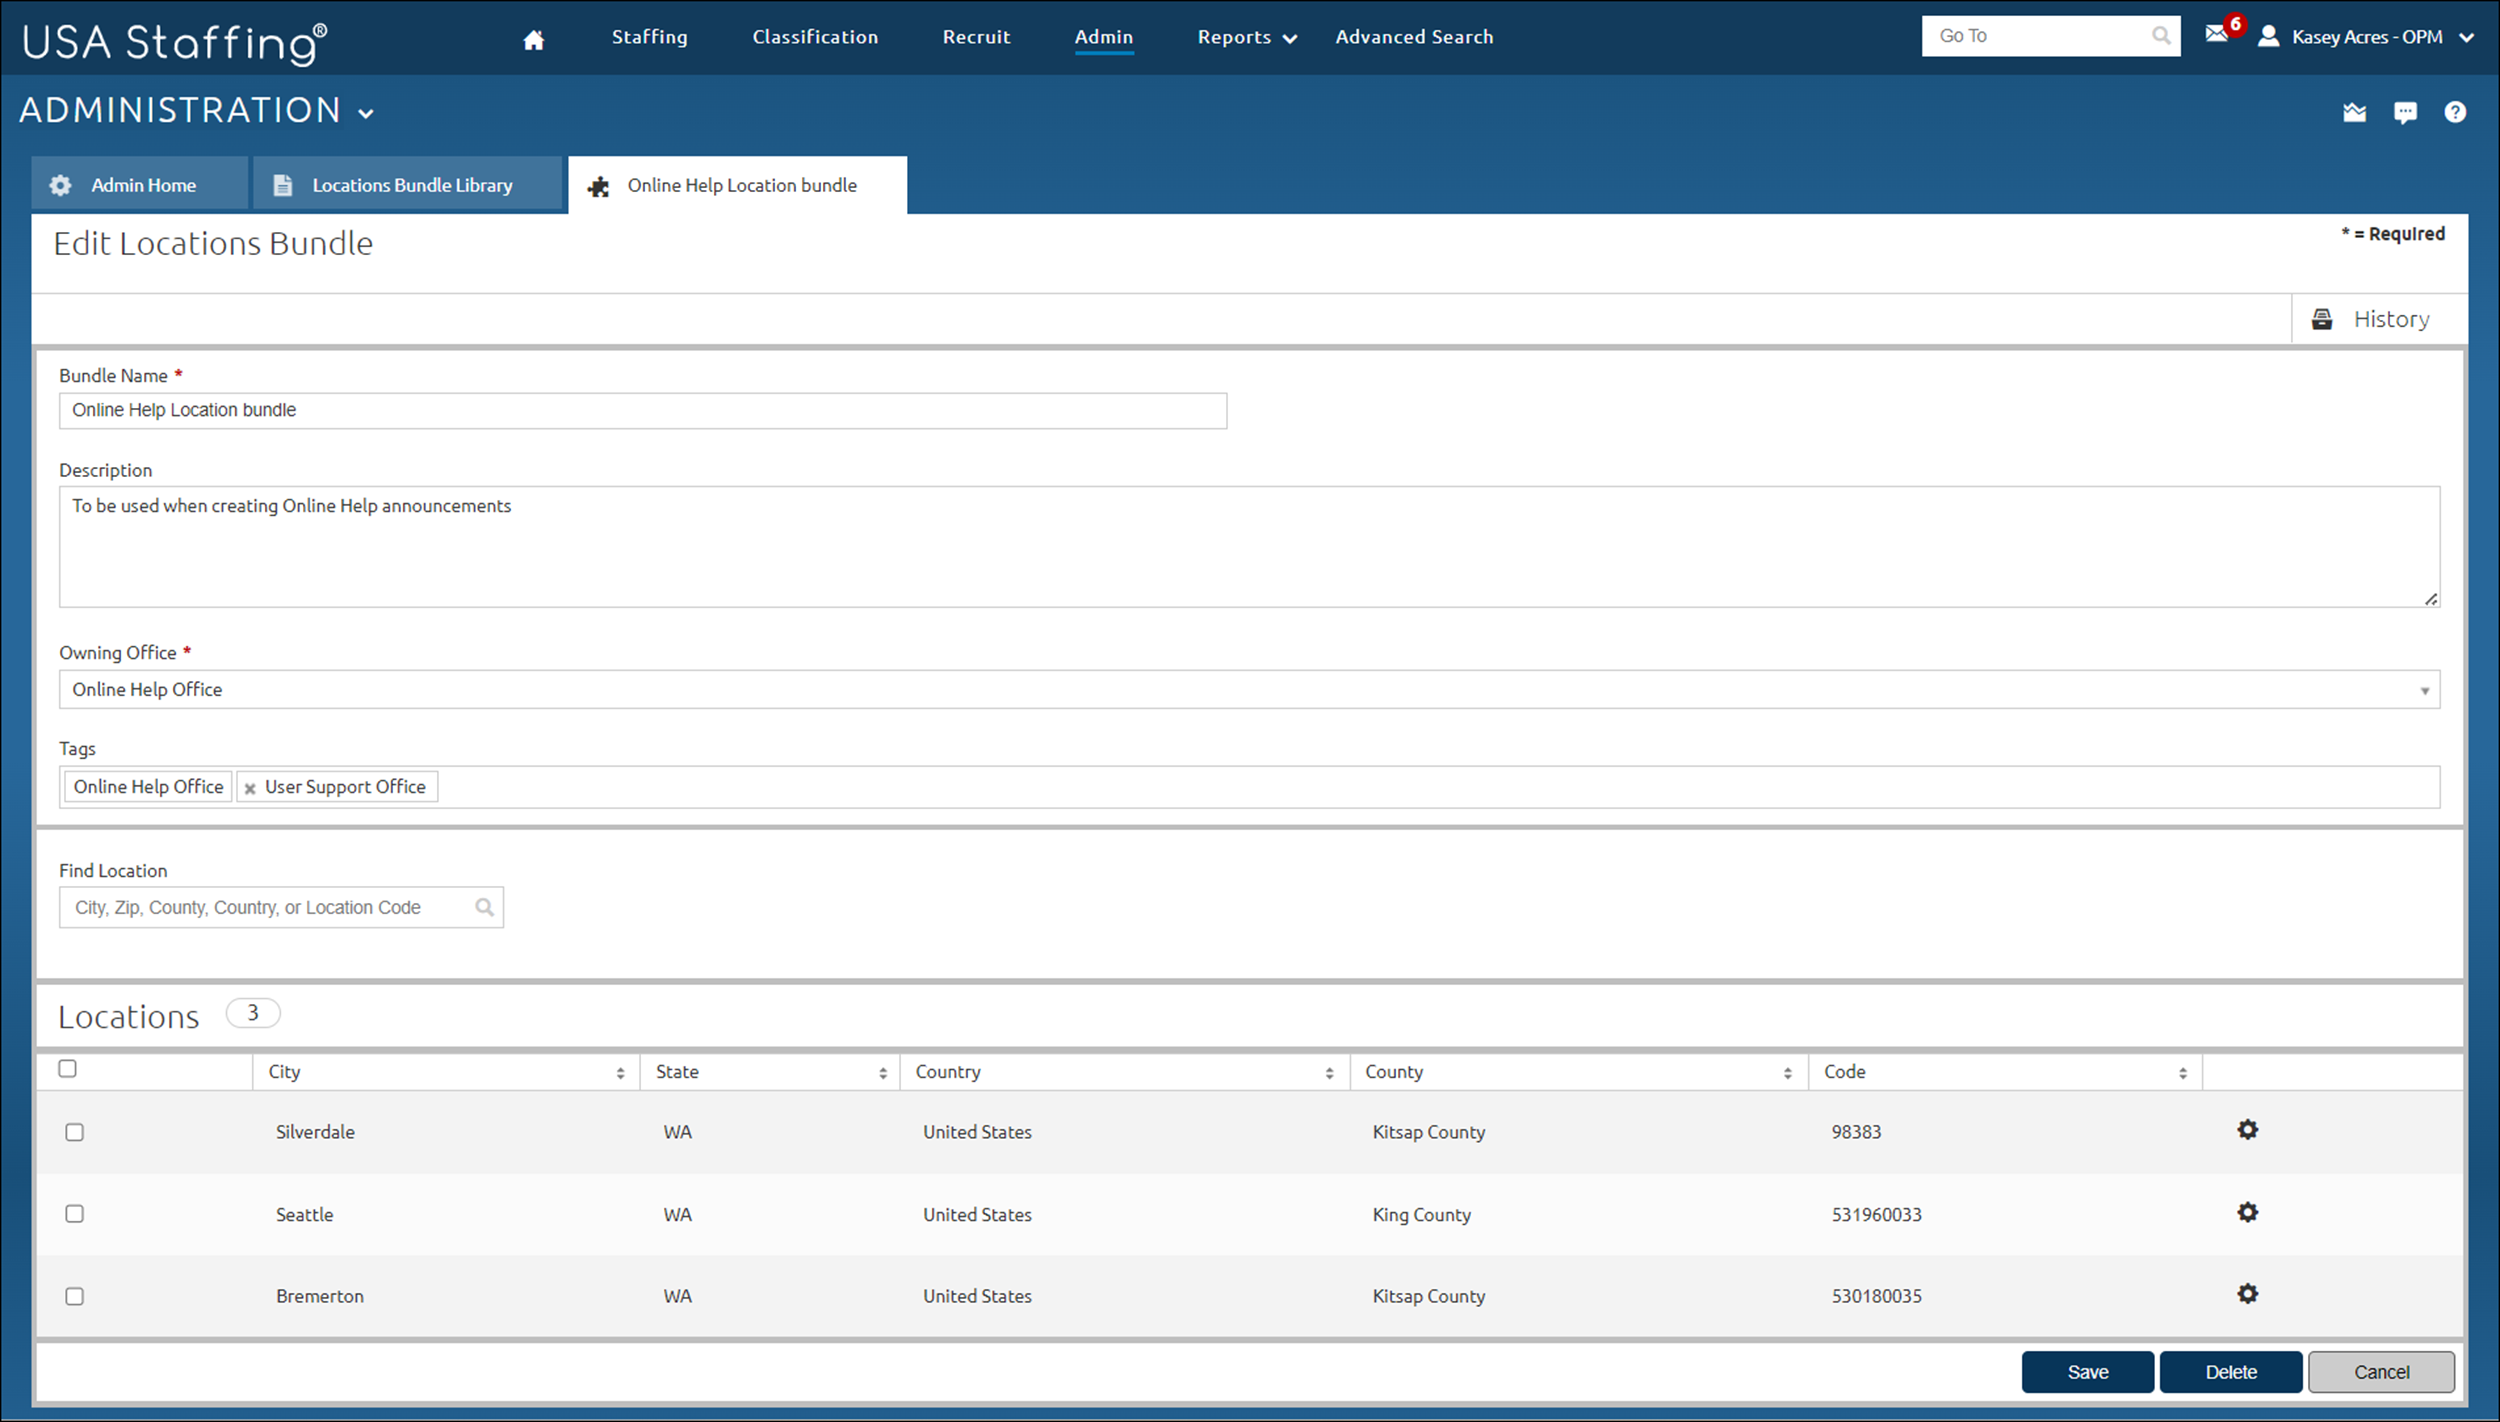This screenshot has width=2500, height=1422.
Task: Select the Seattle row checkbox
Action: tap(75, 1214)
